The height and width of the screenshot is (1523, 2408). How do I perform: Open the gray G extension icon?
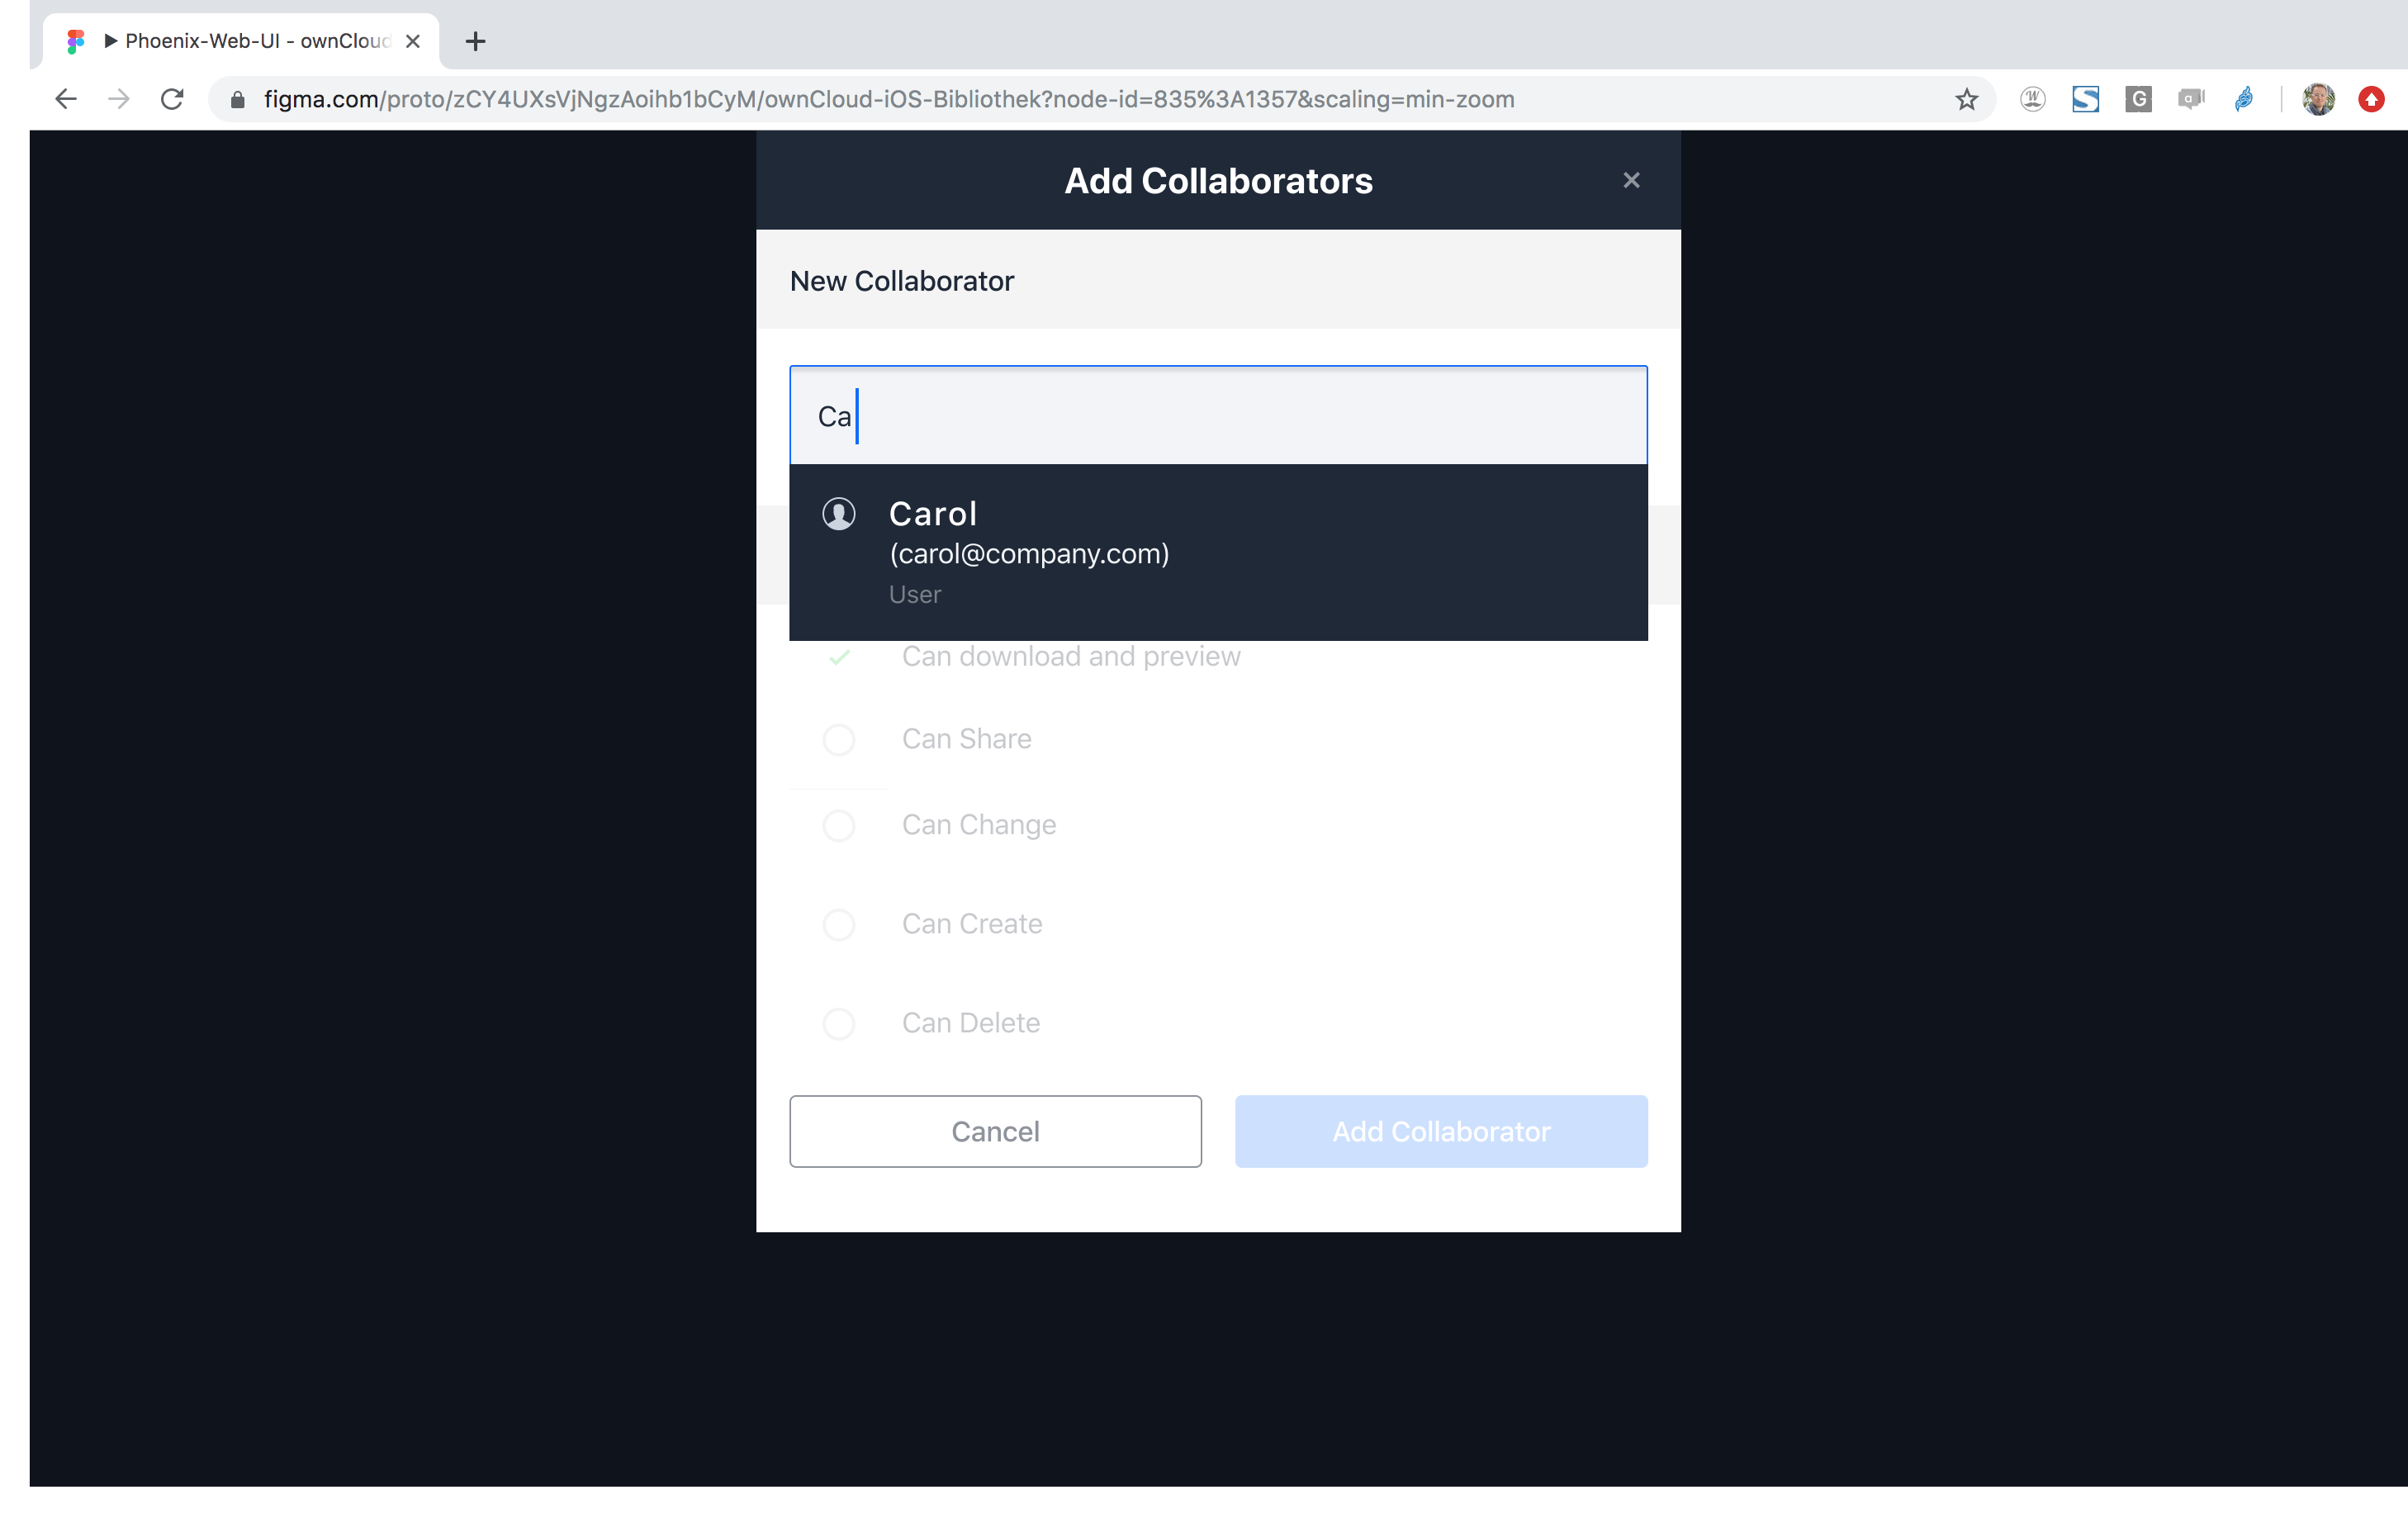click(2138, 99)
